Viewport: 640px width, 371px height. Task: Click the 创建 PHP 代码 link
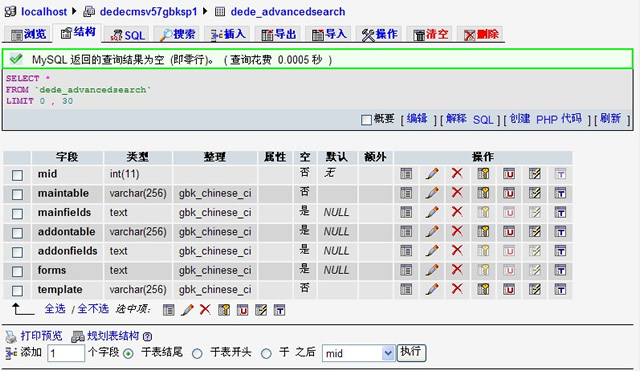click(x=545, y=119)
